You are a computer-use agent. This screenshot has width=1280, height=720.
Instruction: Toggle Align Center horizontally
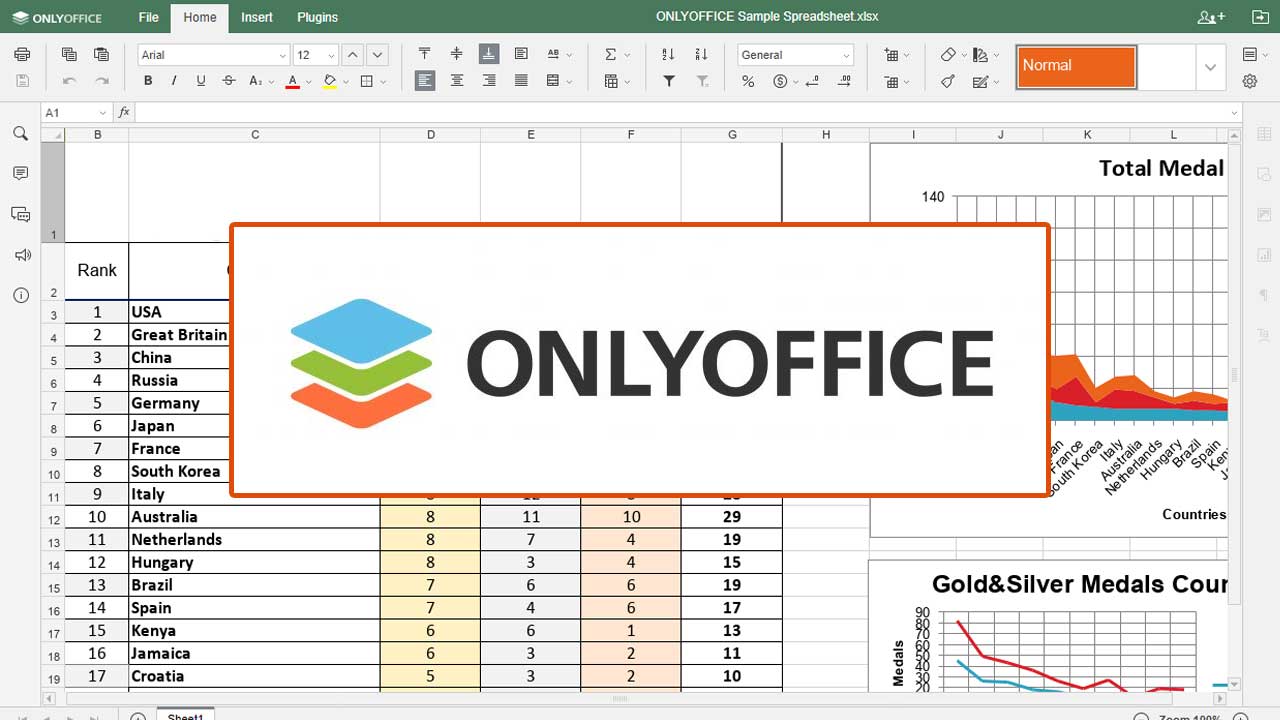point(457,81)
